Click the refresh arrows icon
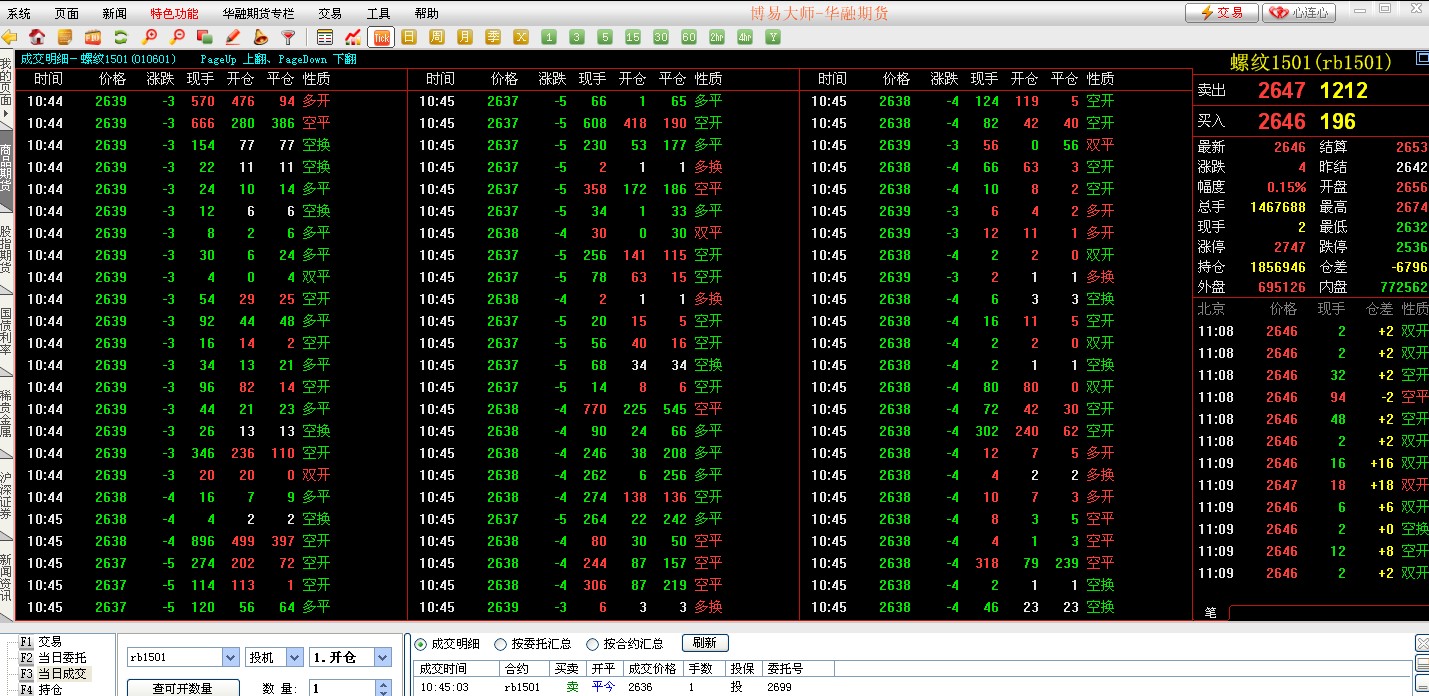Screen dimensions: 1429x696 (x=120, y=35)
